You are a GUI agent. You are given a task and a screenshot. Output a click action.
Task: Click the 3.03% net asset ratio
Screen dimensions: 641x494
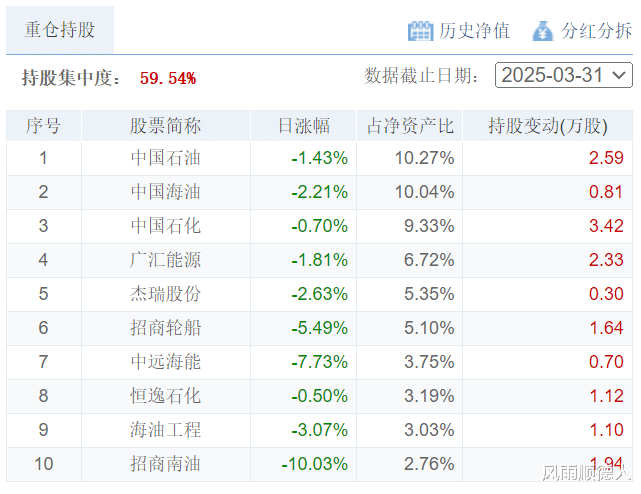pyautogui.click(x=429, y=430)
